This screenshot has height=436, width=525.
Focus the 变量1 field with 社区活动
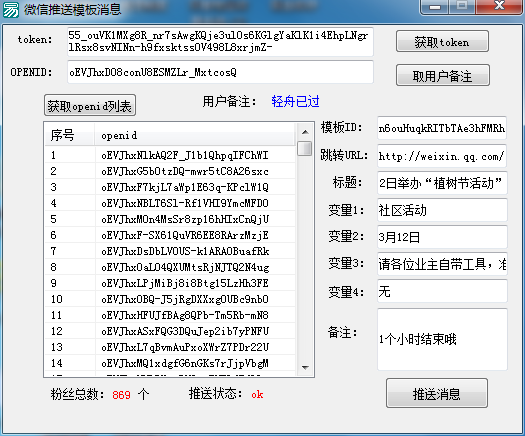442,210
